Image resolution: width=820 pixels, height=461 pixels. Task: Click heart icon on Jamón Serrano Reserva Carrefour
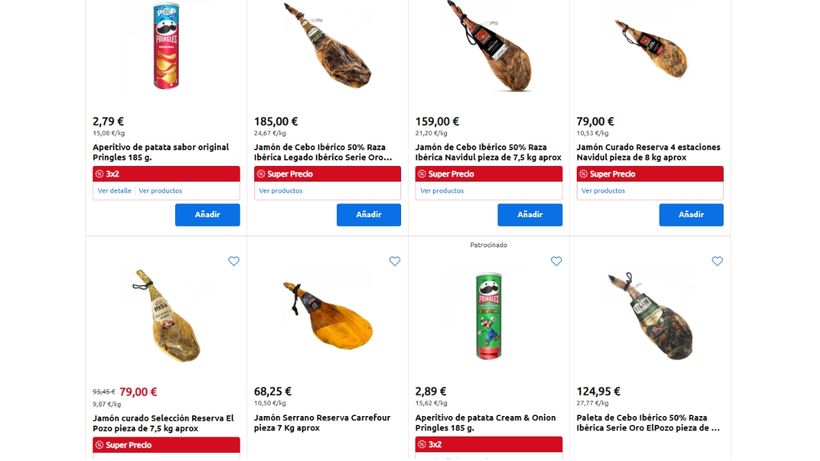(395, 261)
